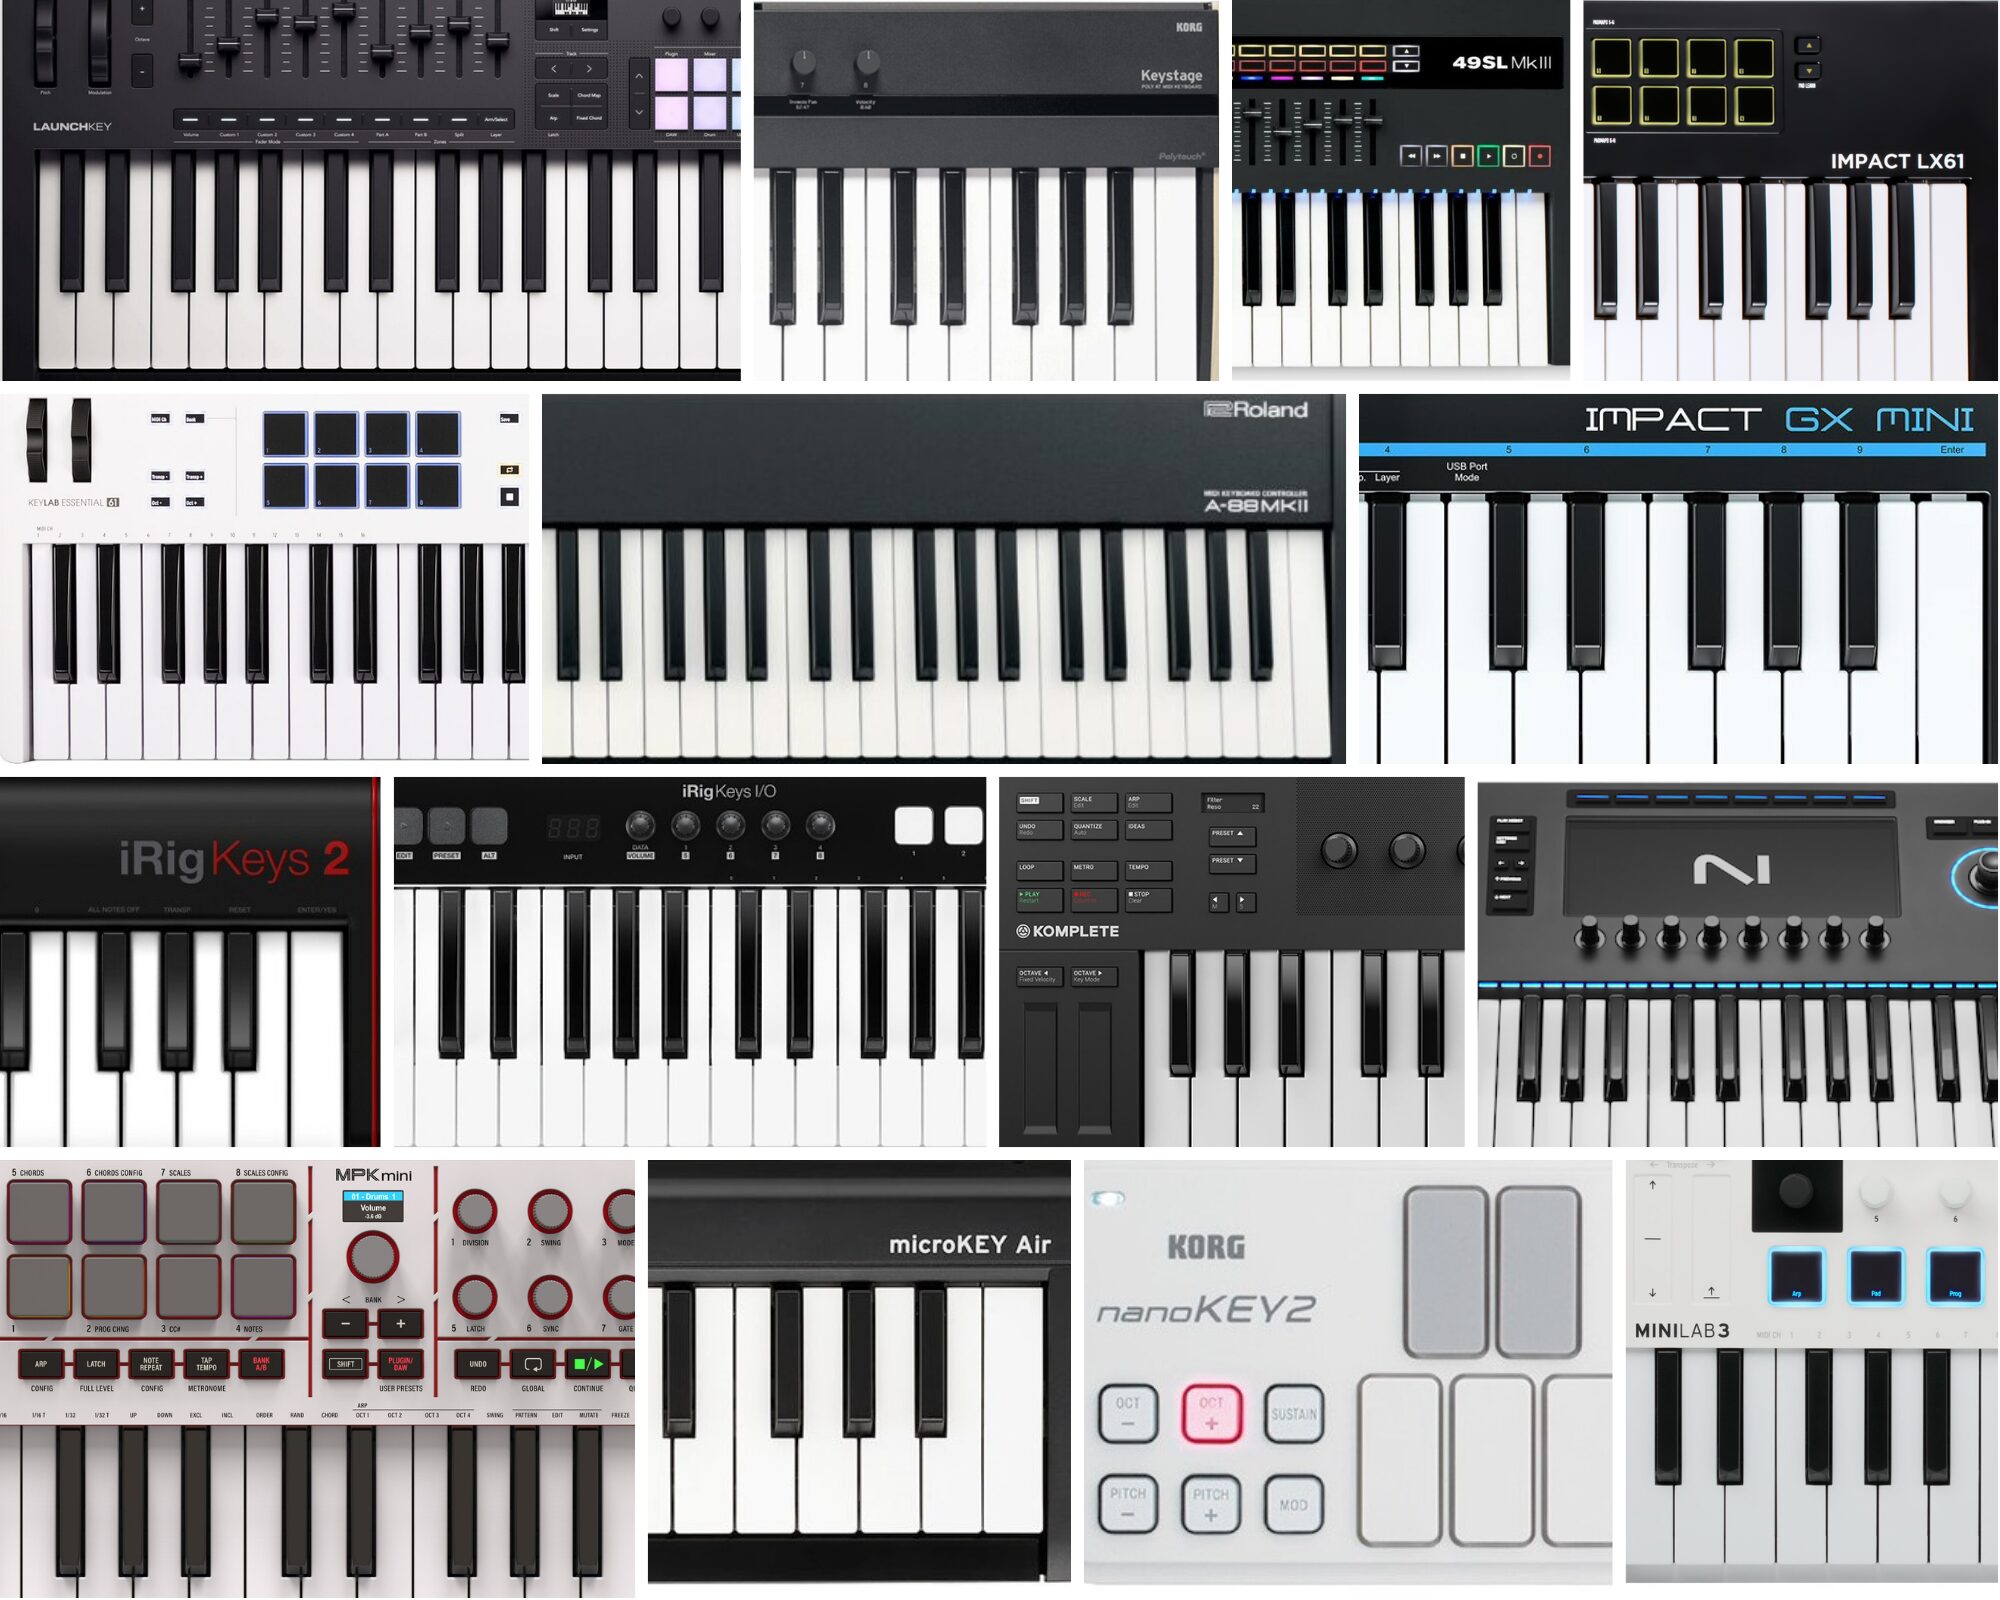Click the MOD button on nanoKEY2

(x=1294, y=1504)
